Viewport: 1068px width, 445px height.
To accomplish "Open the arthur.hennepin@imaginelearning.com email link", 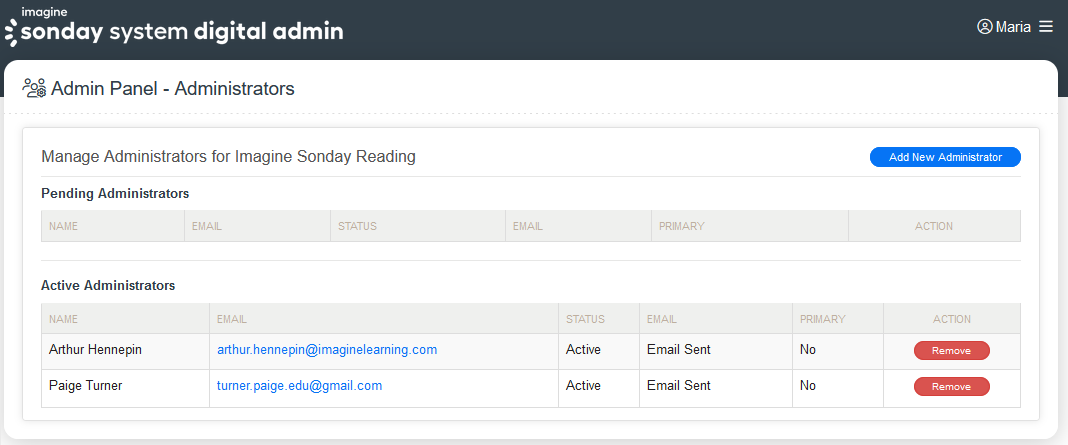I will point(327,350).
